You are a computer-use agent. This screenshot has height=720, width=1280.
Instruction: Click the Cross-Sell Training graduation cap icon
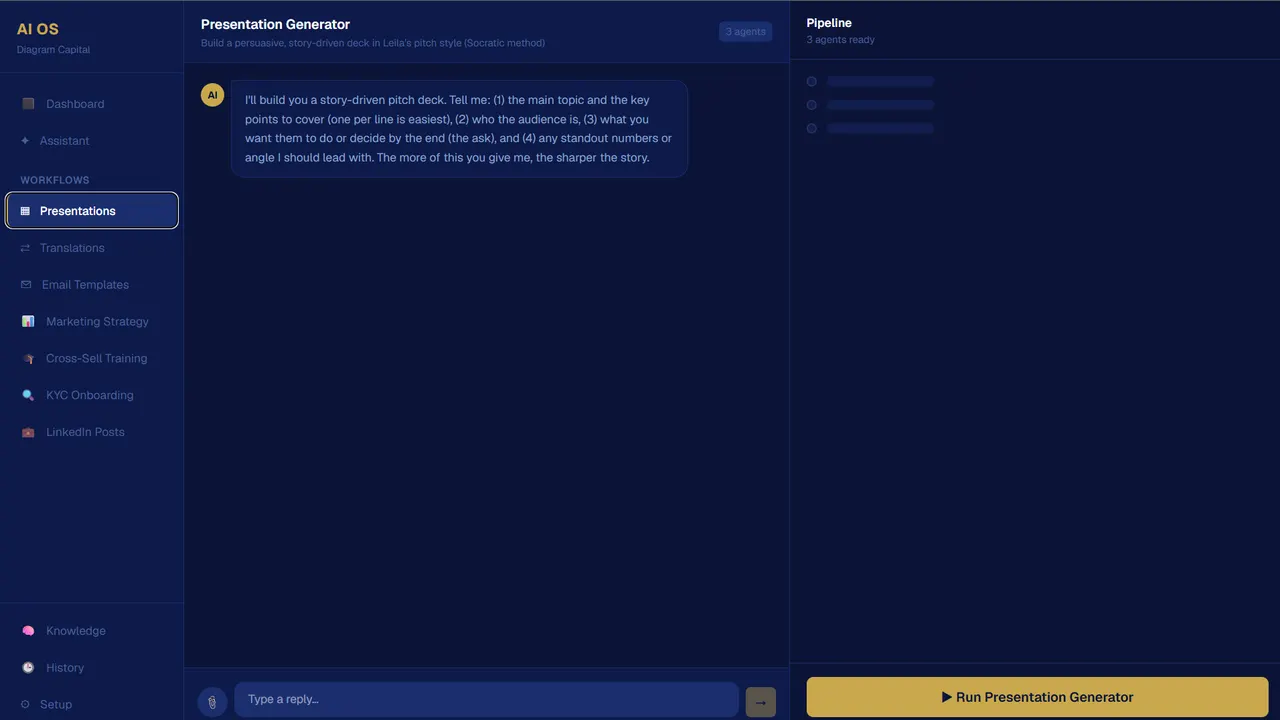point(28,359)
